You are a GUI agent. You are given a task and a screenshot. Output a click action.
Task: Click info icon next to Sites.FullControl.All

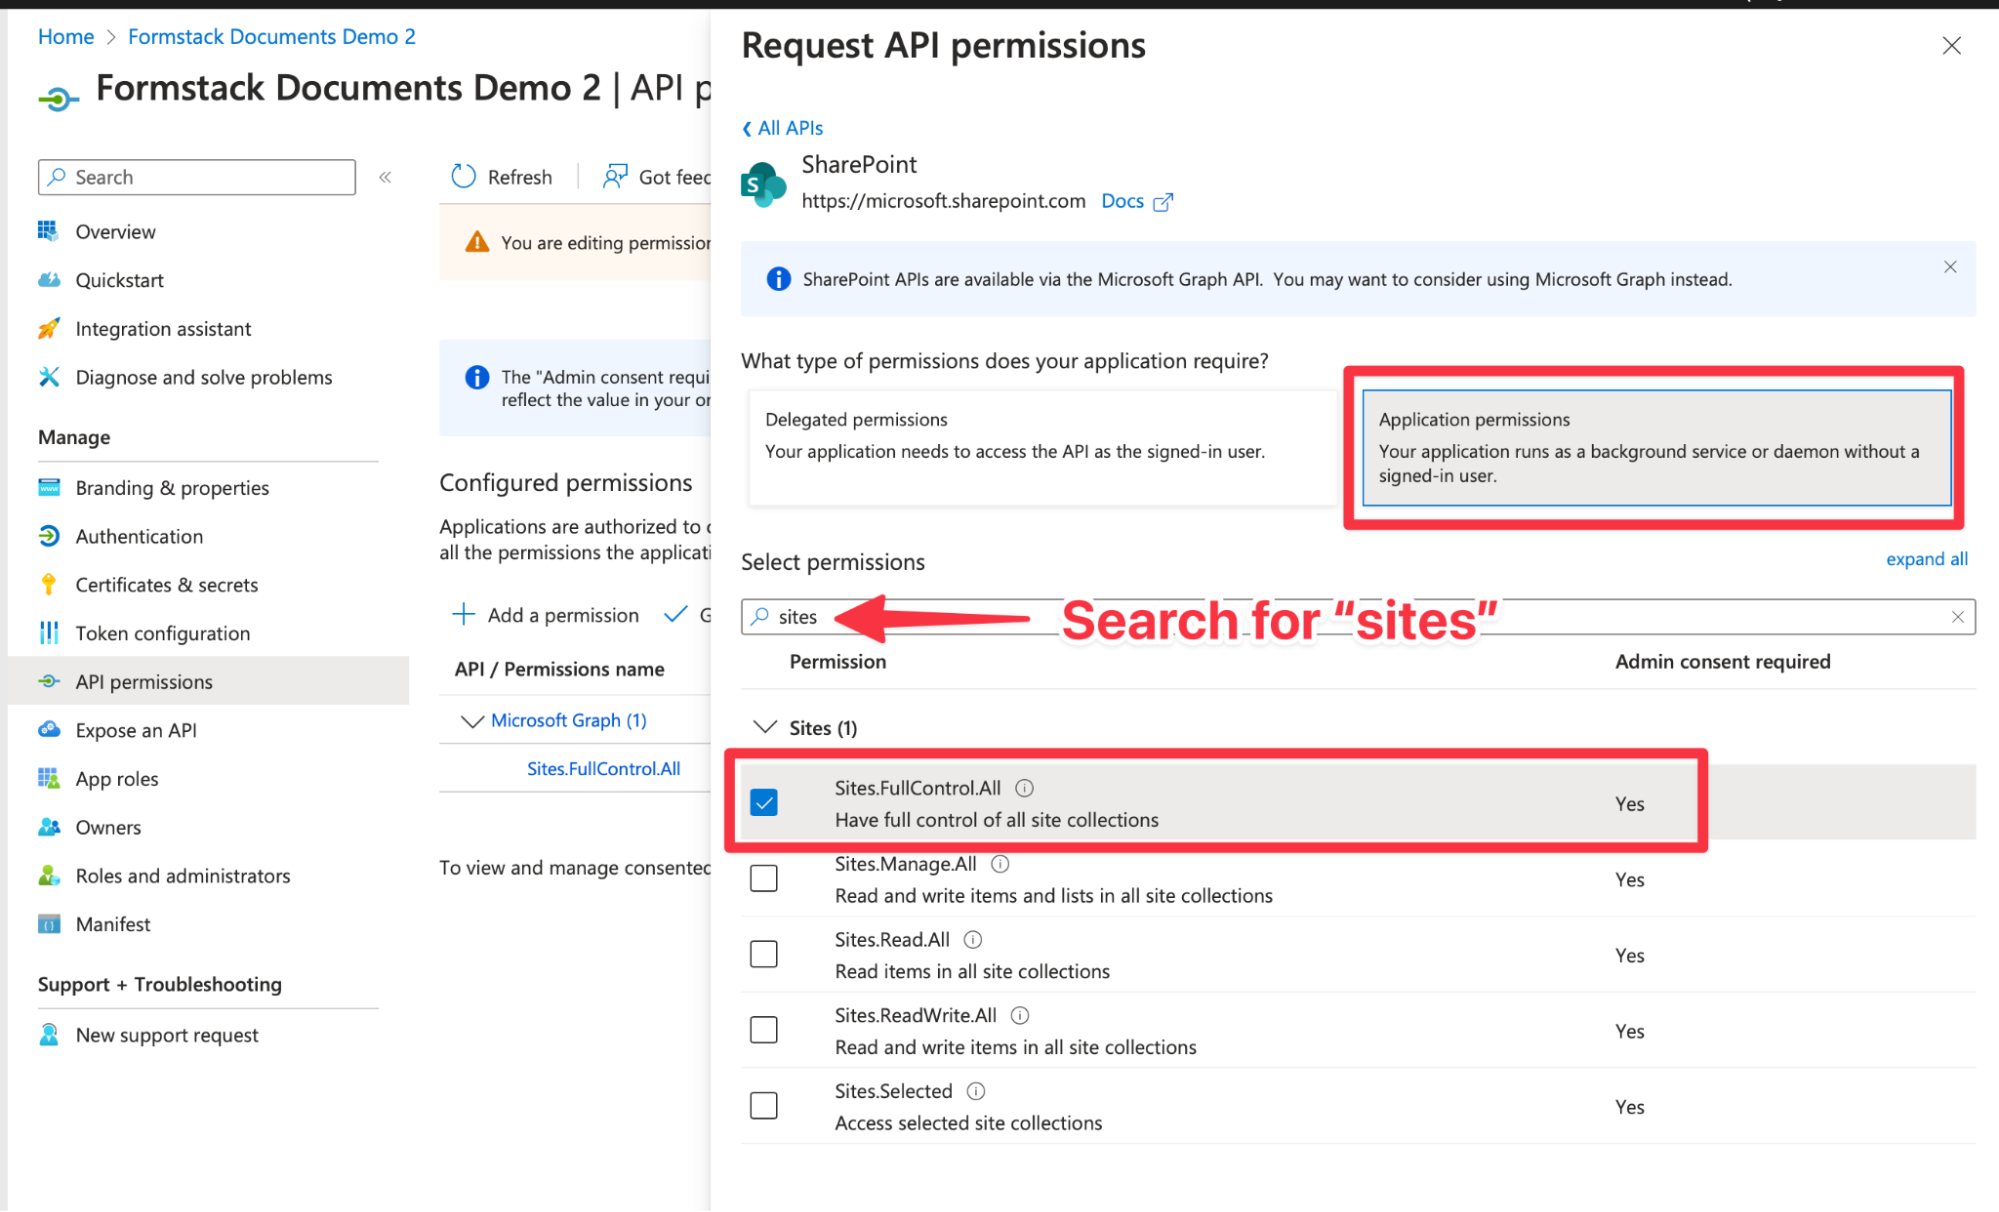click(x=1024, y=788)
